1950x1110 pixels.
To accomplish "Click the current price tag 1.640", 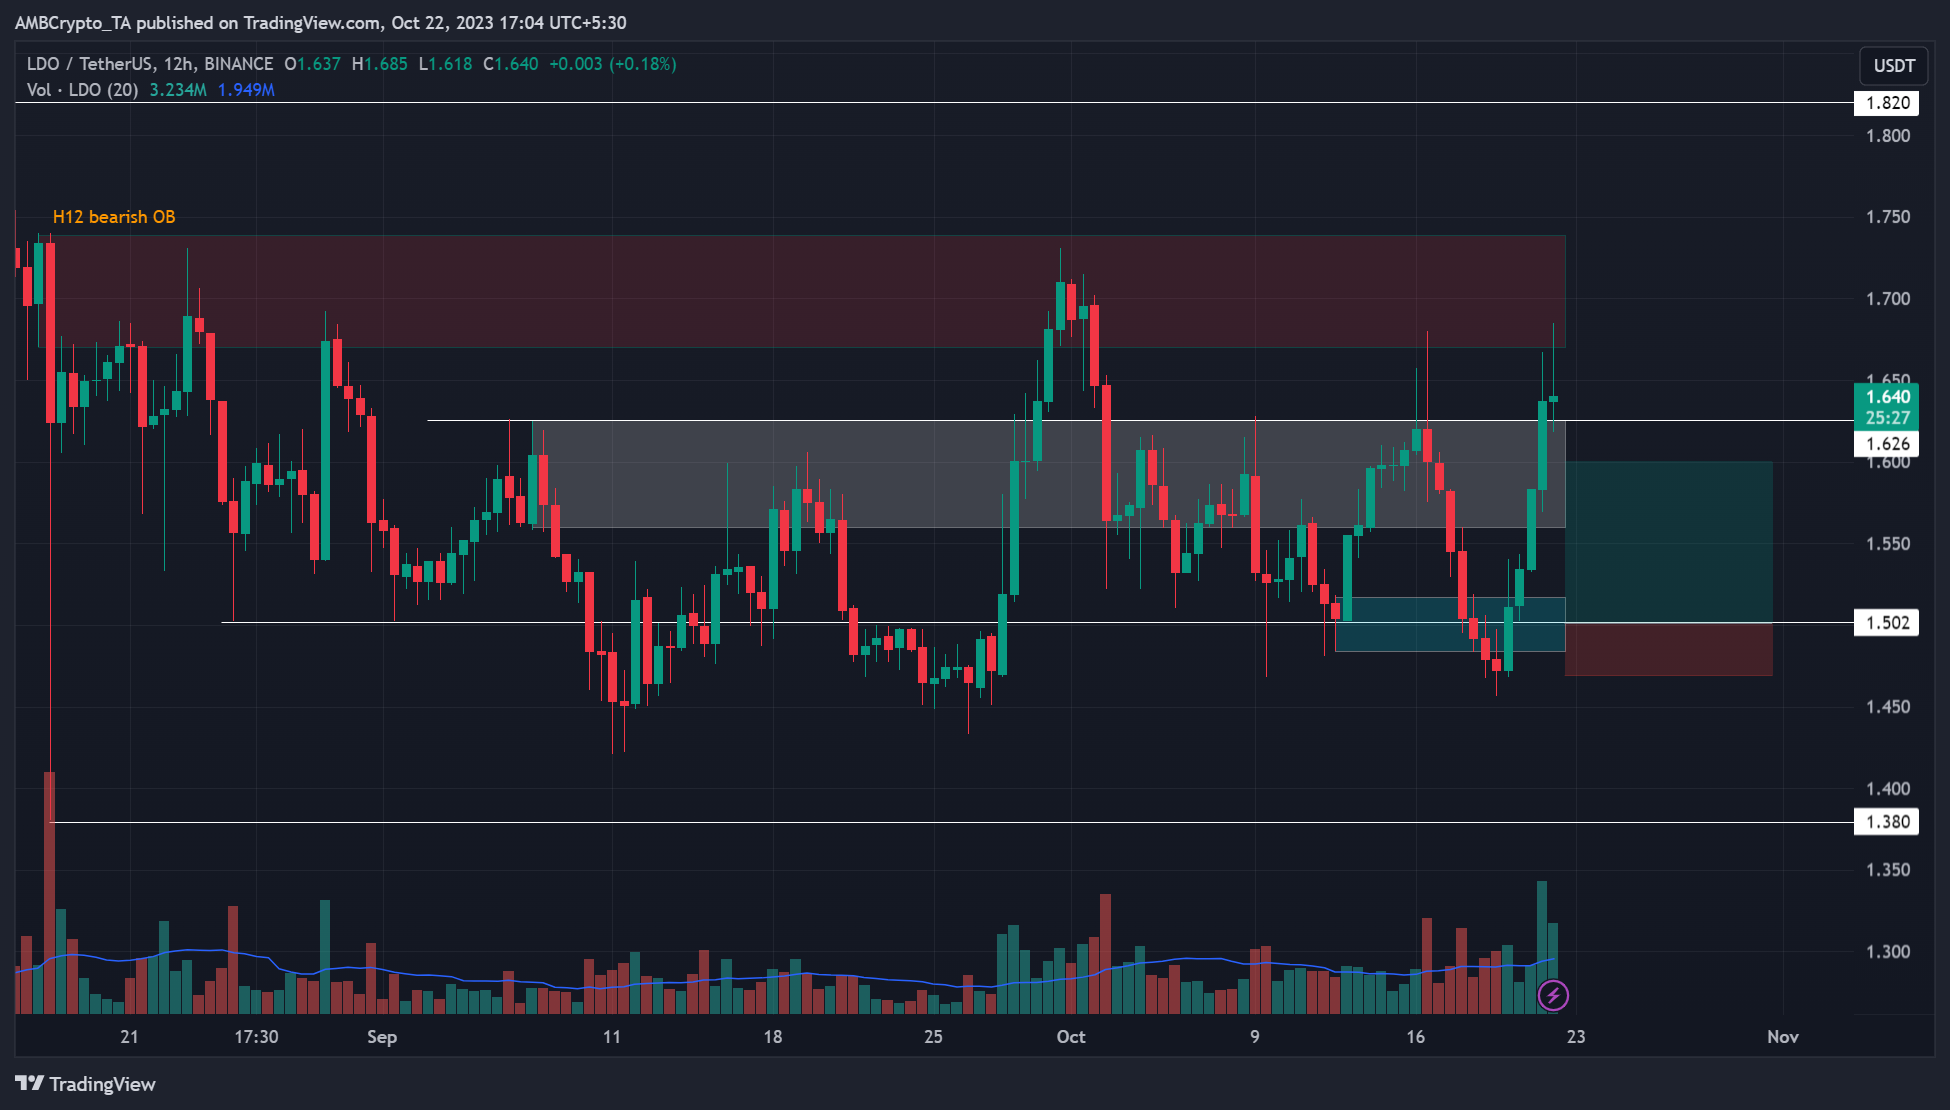I will (x=1887, y=397).
